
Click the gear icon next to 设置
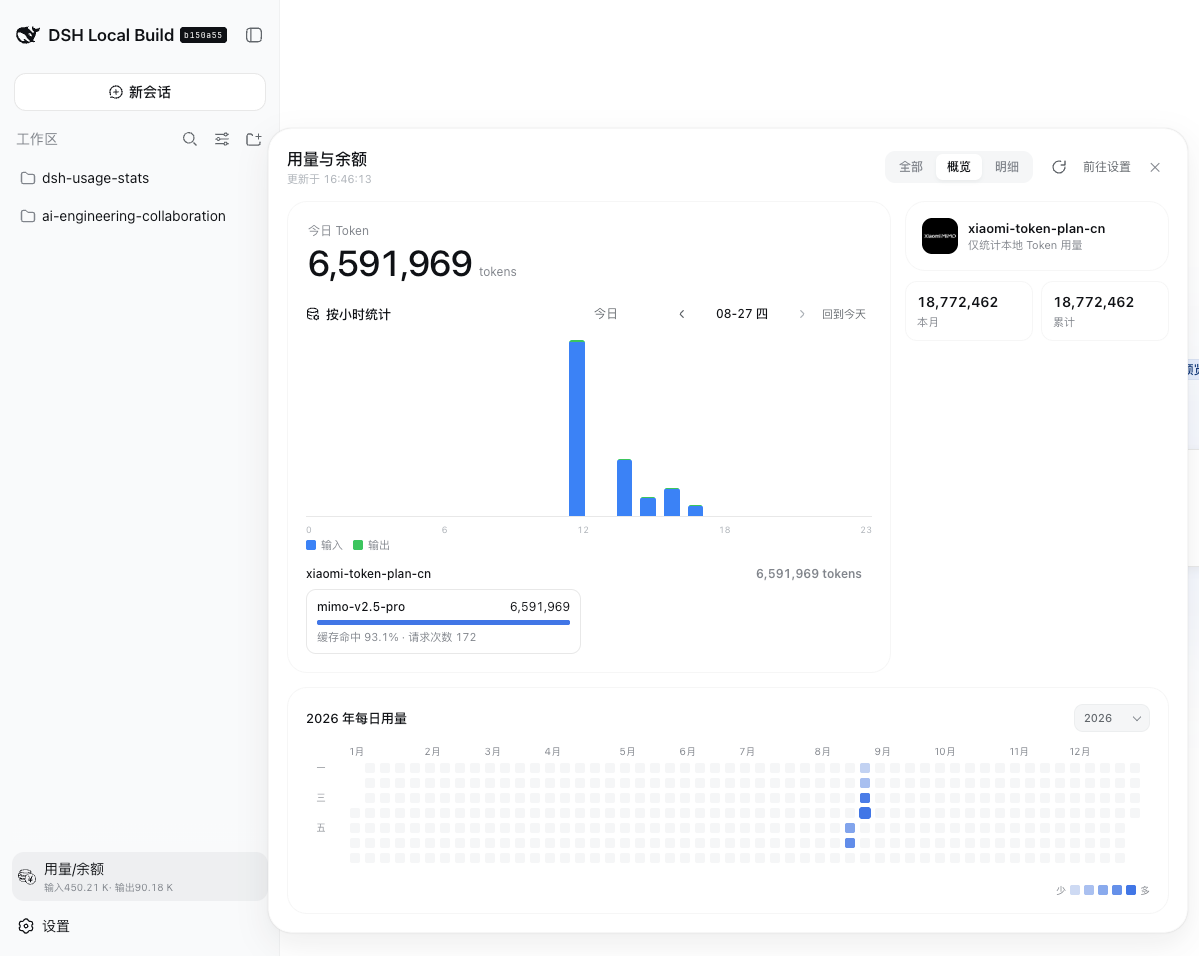coord(26,926)
